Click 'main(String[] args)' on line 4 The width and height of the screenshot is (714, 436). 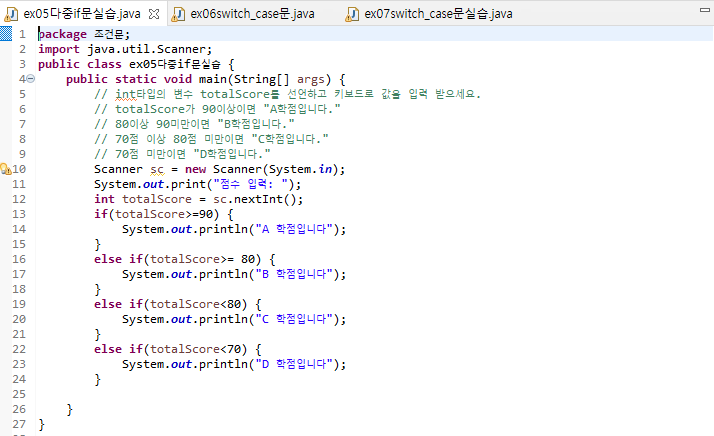coord(265,79)
